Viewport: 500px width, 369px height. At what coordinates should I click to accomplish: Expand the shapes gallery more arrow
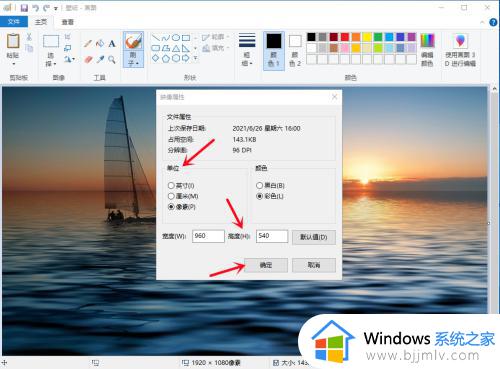click(x=196, y=58)
